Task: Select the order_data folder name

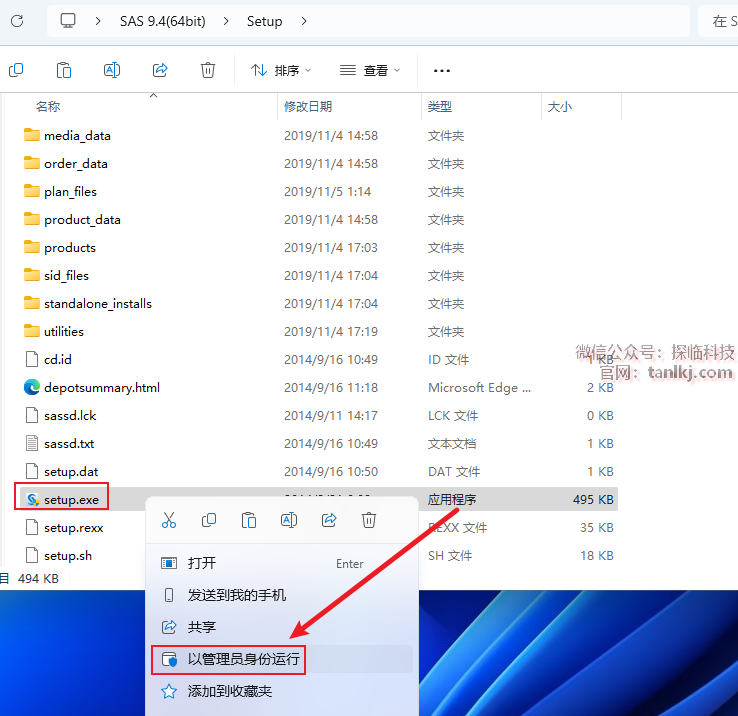Action: point(76,164)
